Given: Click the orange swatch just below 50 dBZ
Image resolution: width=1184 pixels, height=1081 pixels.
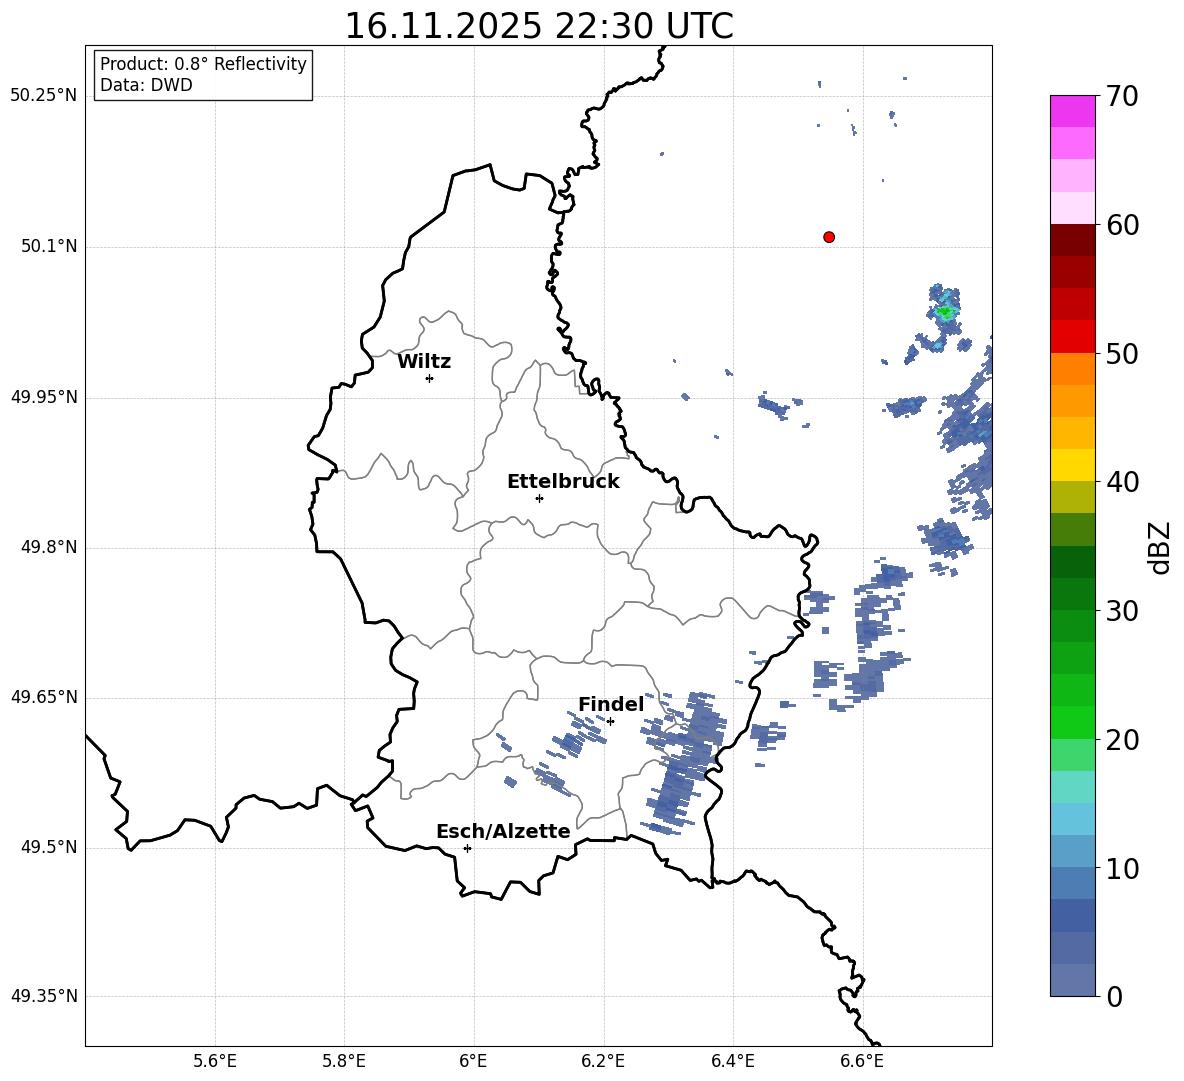Looking at the screenshot, I should [x=1073, y=369].
